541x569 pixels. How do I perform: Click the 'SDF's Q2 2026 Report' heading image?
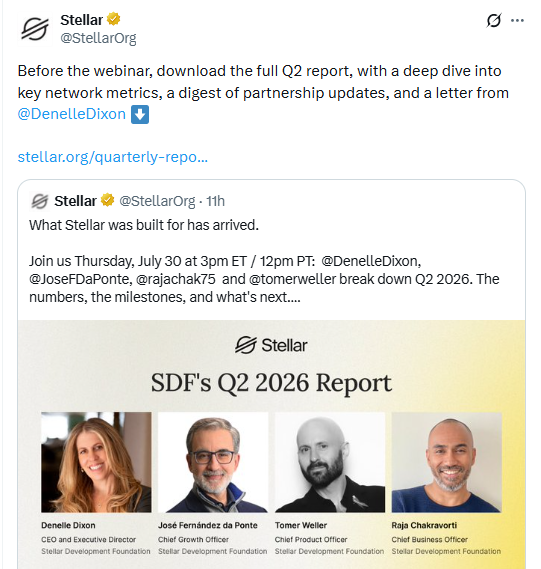(271, 382)
